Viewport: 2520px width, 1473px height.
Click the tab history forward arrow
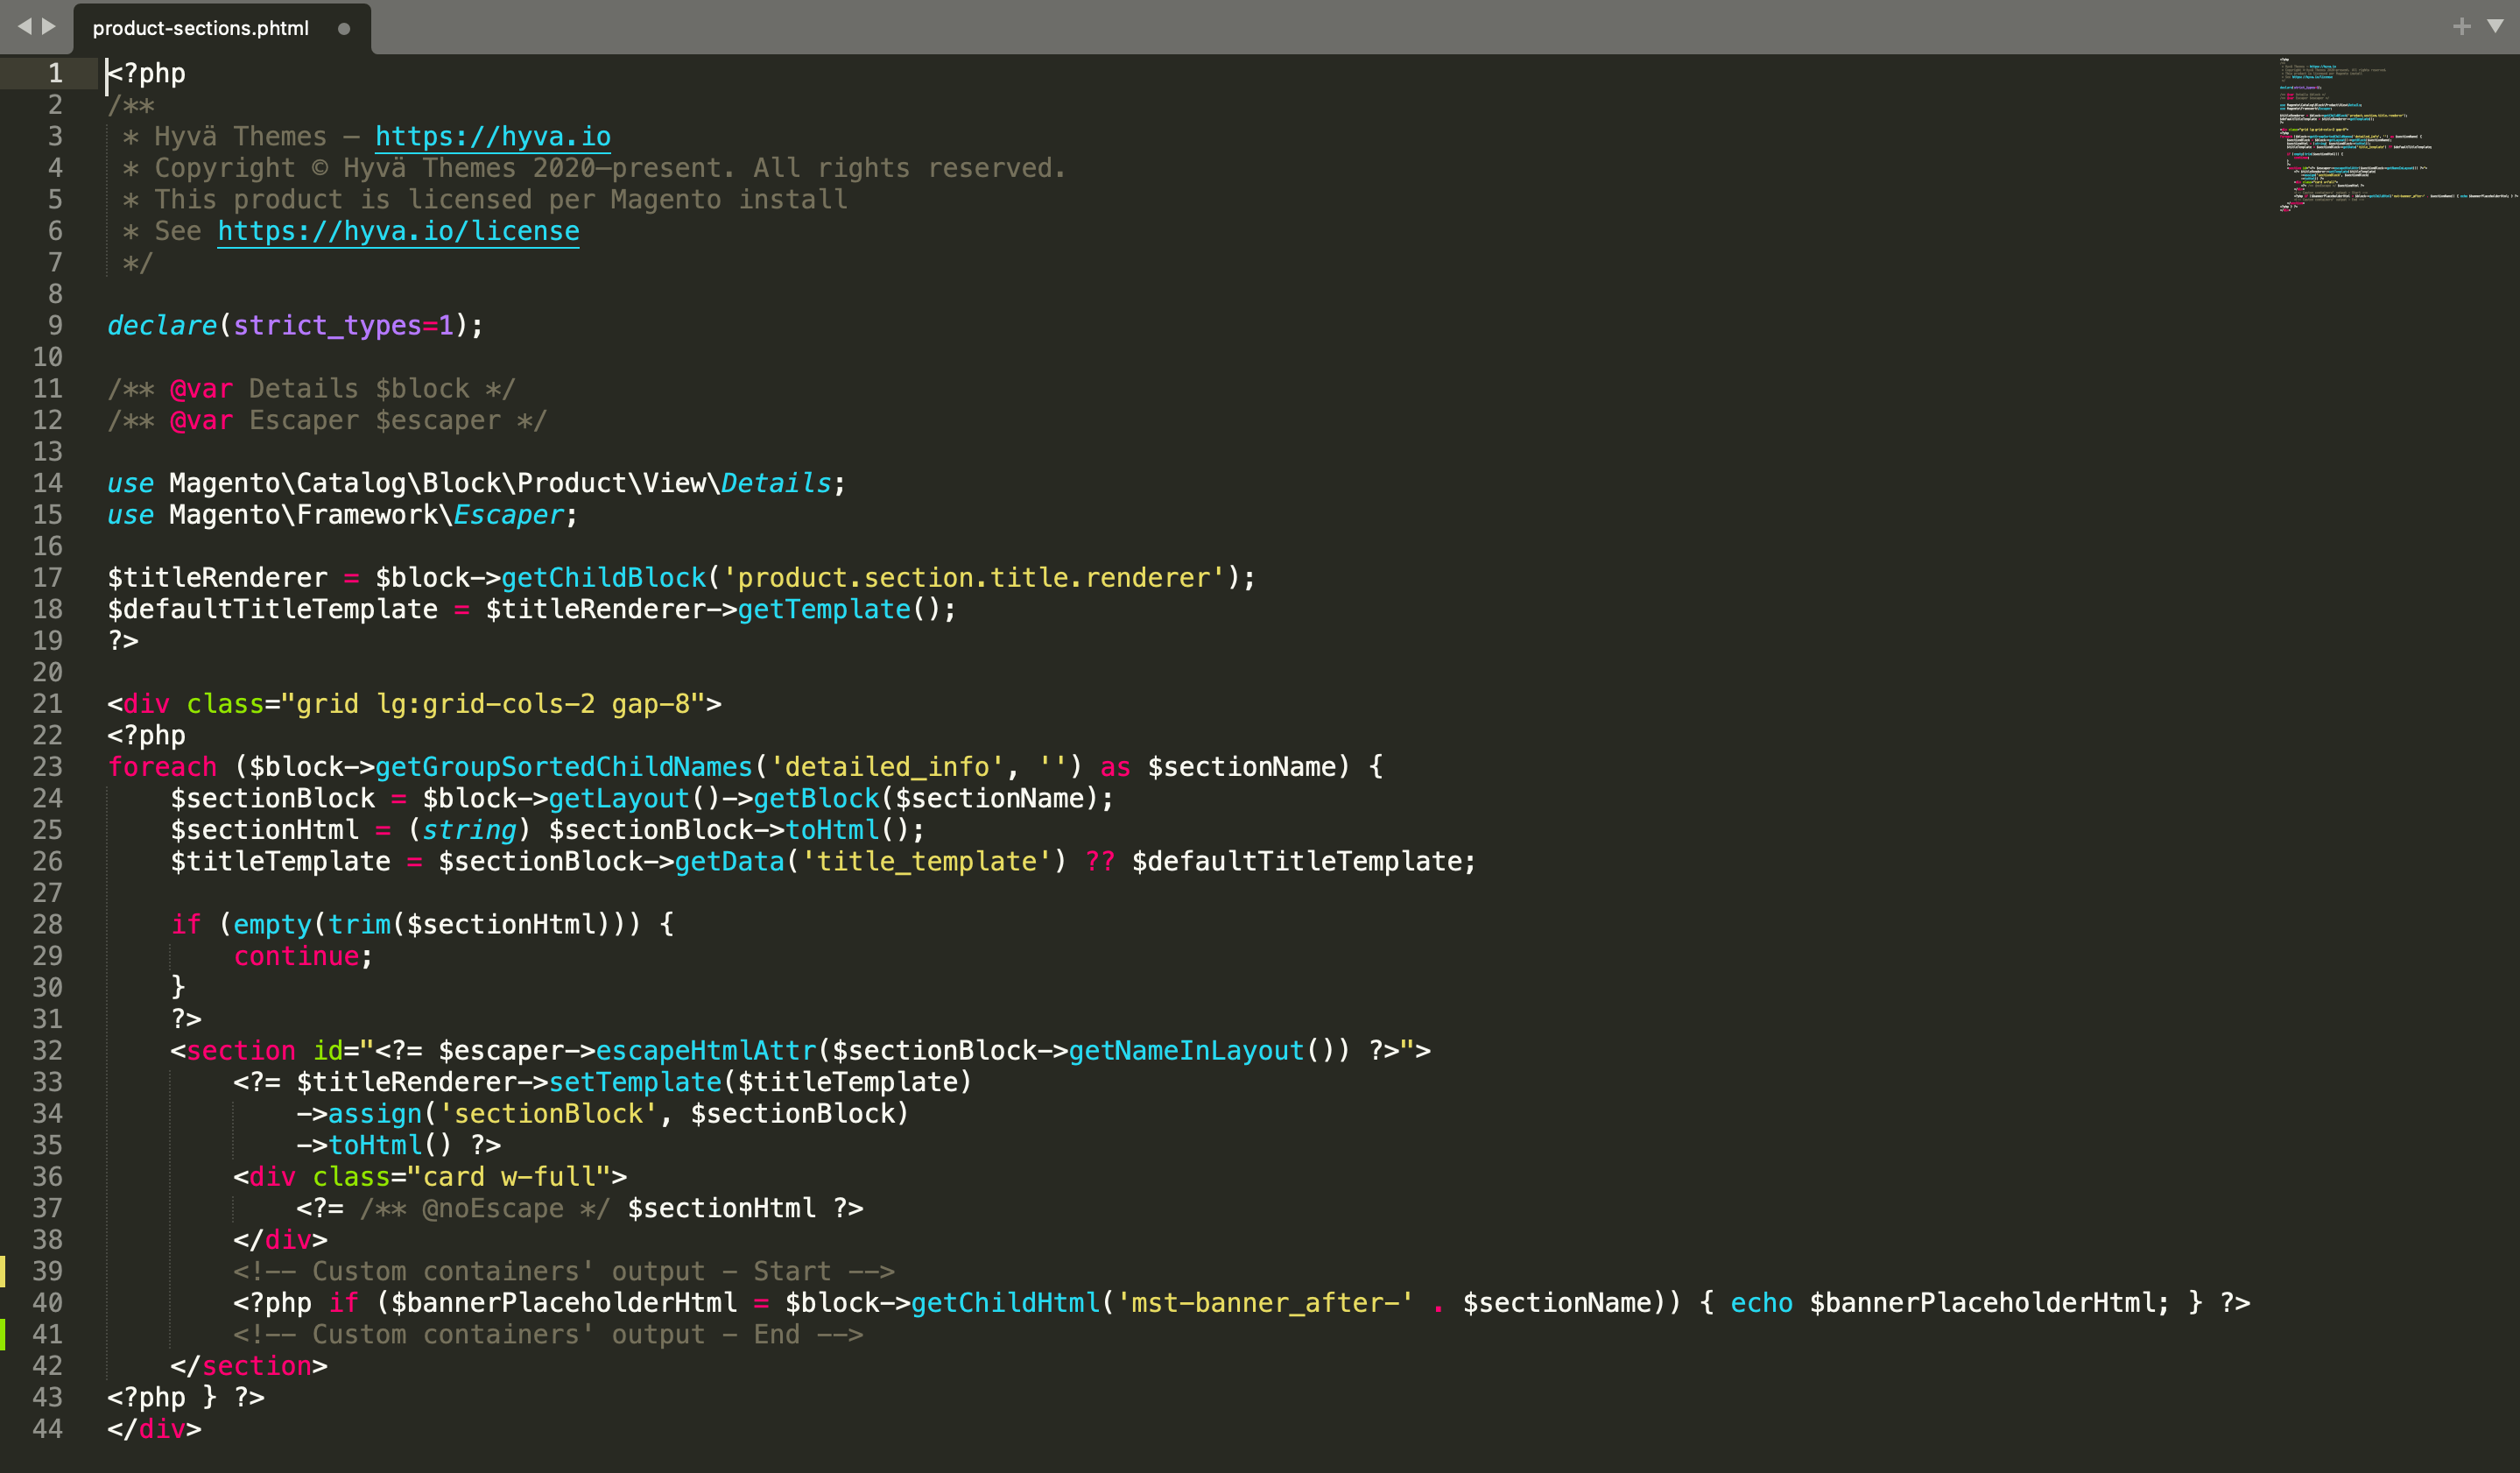point(48,27)
